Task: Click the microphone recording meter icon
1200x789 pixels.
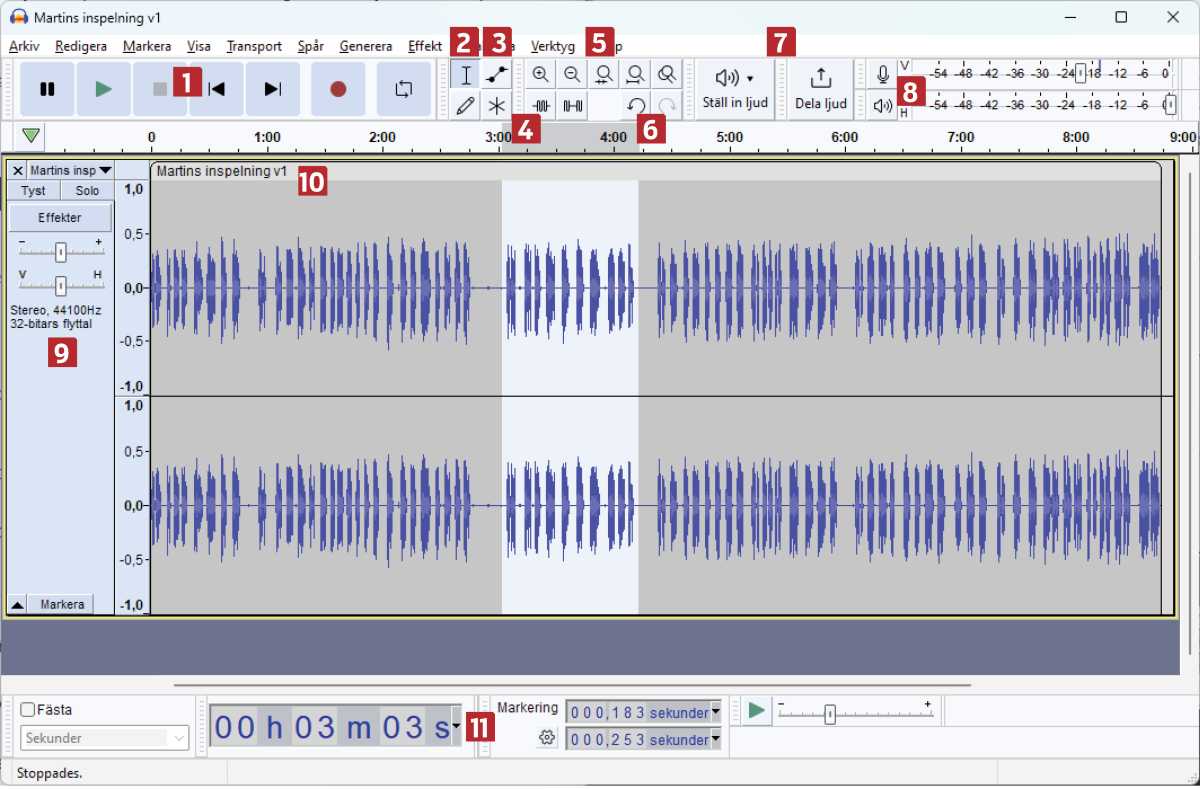Action: click(882, 74)
